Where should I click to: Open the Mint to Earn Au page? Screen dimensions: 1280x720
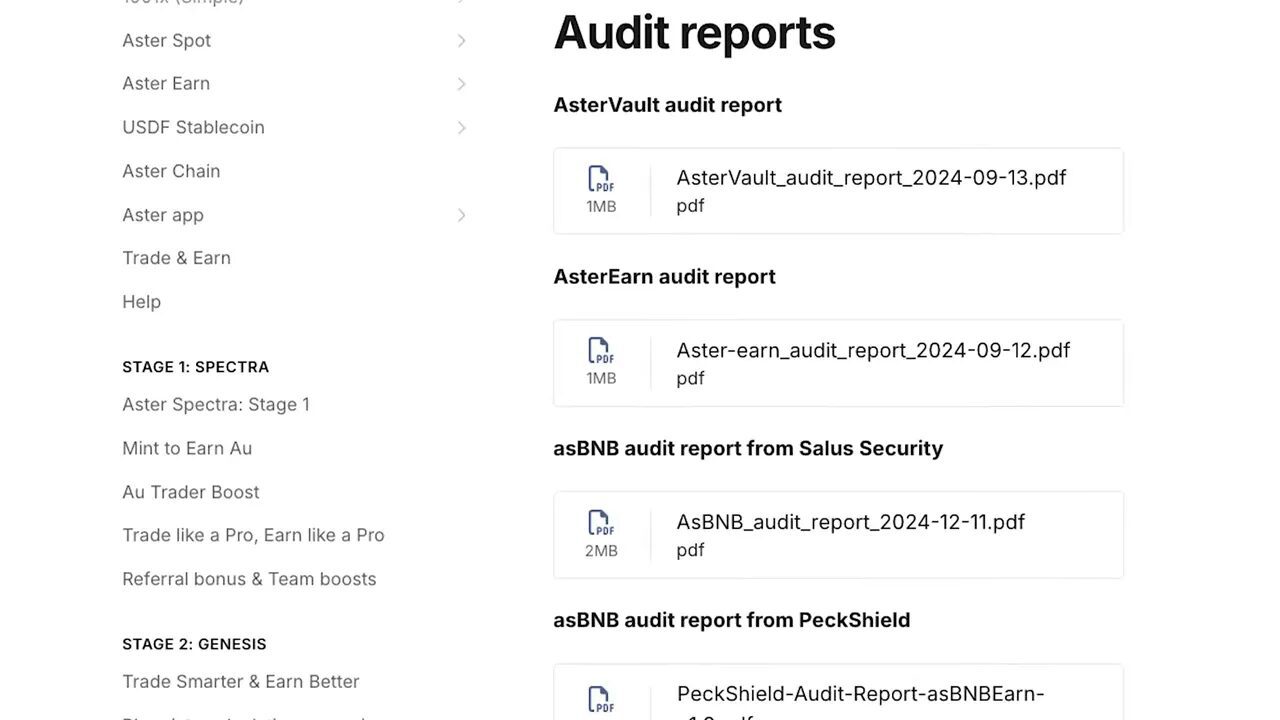[187, 448]
